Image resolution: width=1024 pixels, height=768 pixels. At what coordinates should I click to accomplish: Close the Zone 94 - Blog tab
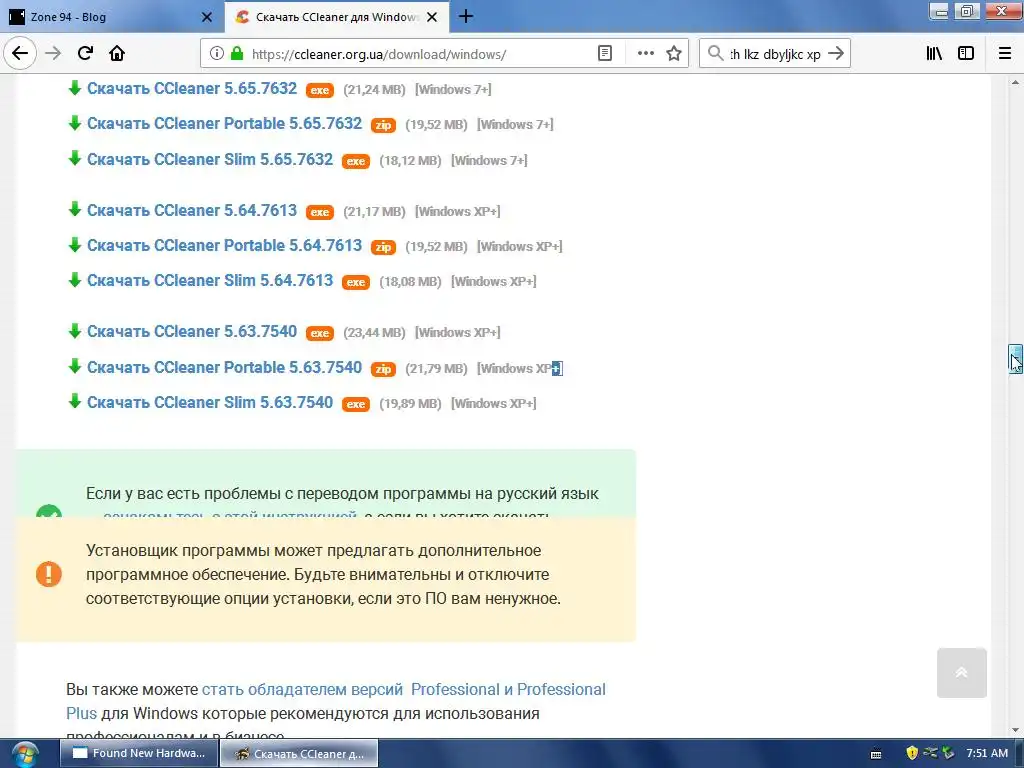point(207,17)
